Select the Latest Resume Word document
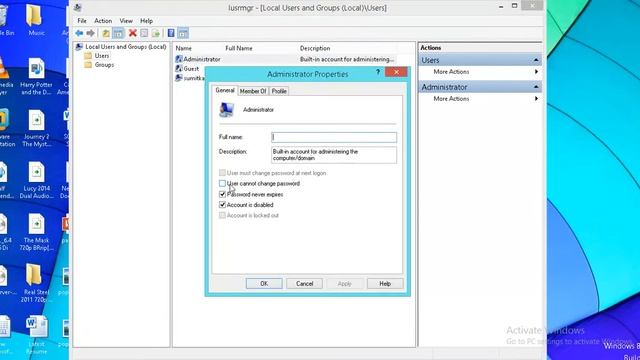The image size is (640, 360). pyautogui.click(x=36, y=335)
